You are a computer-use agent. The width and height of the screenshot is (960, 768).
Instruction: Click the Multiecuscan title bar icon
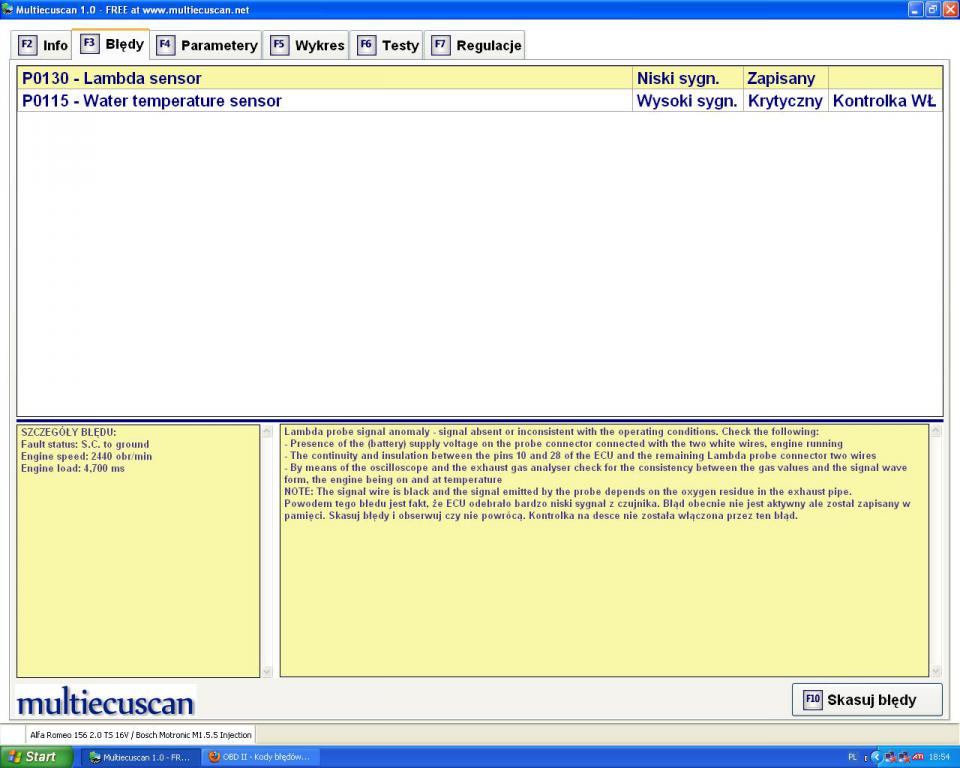pos(7,9)
